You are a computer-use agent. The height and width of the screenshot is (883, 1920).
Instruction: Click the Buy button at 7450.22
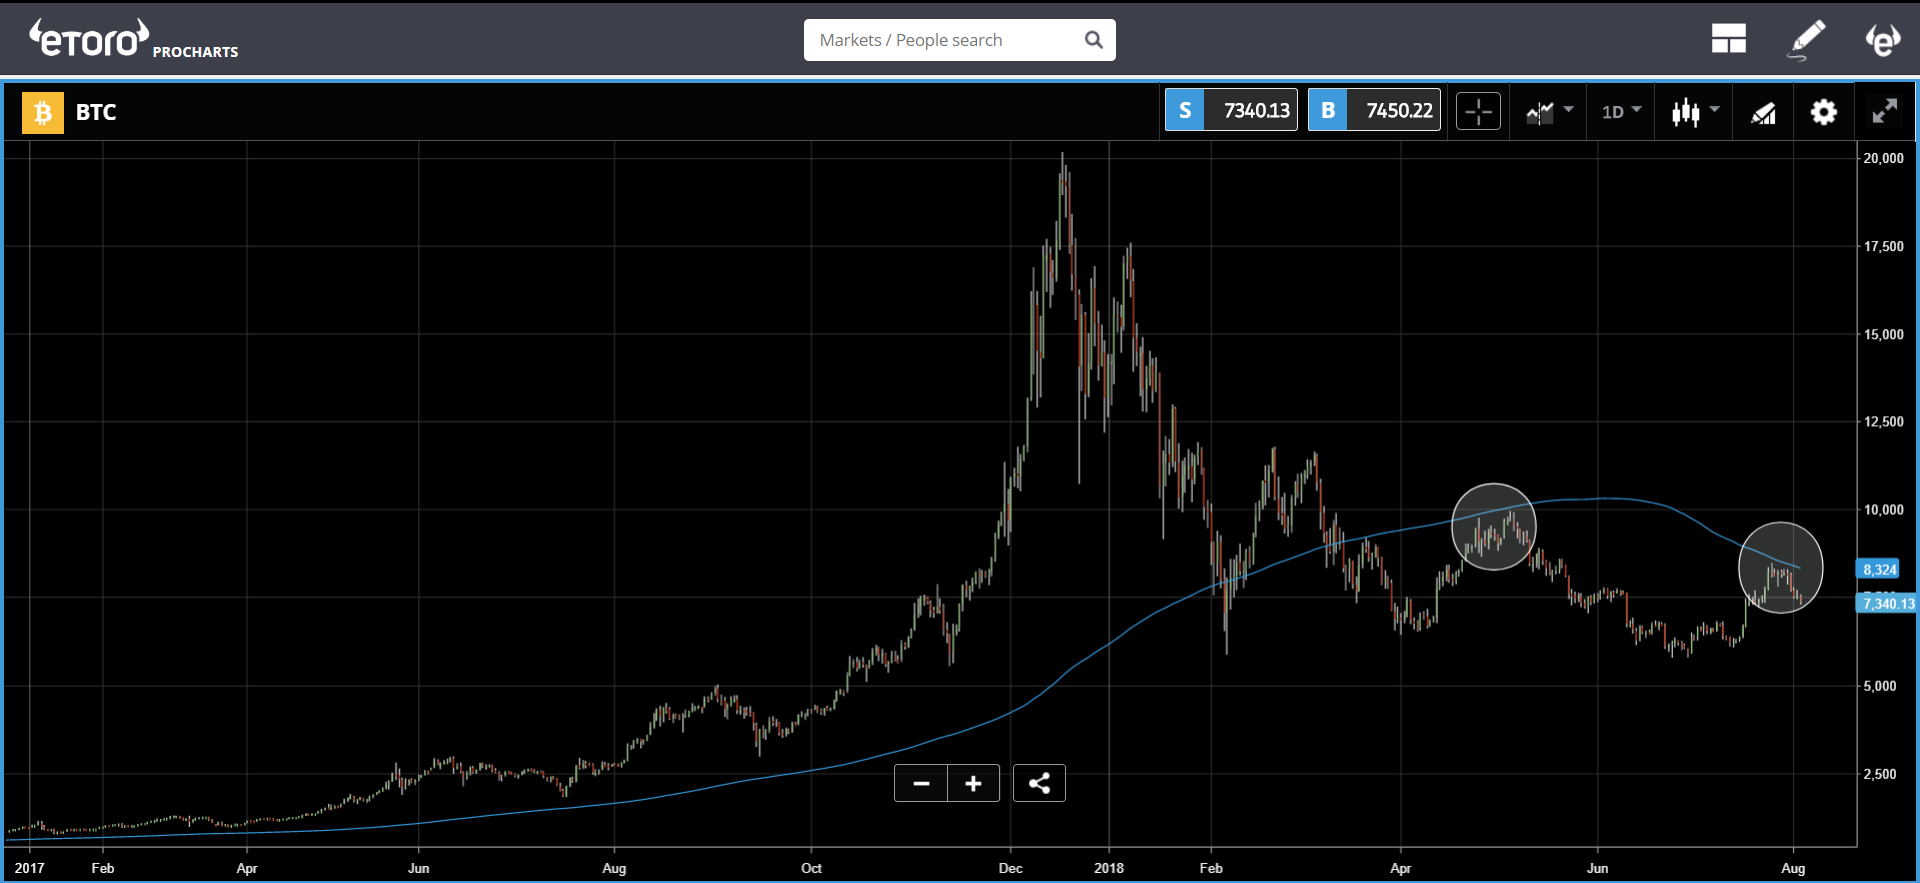tap(1374, 111)
